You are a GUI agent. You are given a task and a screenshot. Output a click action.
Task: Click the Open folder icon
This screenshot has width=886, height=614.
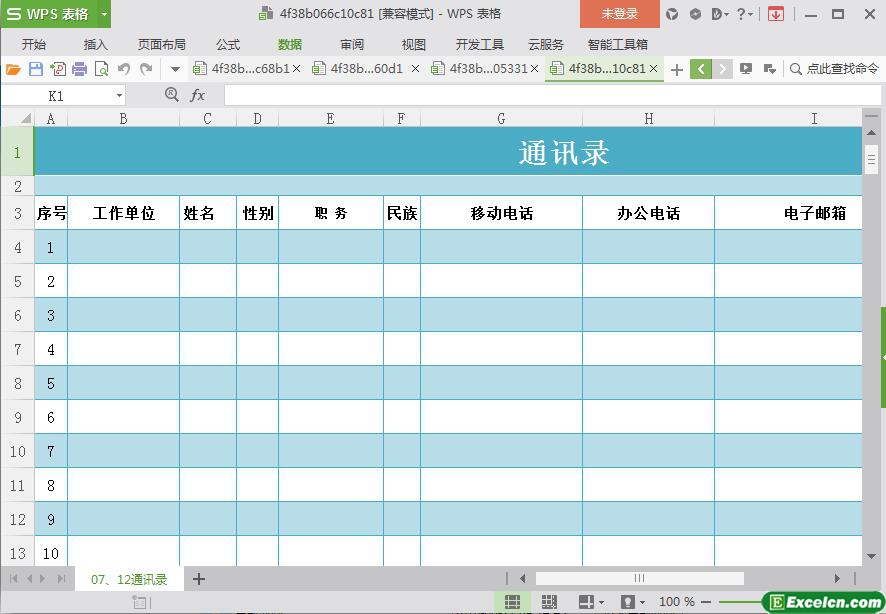13,69
